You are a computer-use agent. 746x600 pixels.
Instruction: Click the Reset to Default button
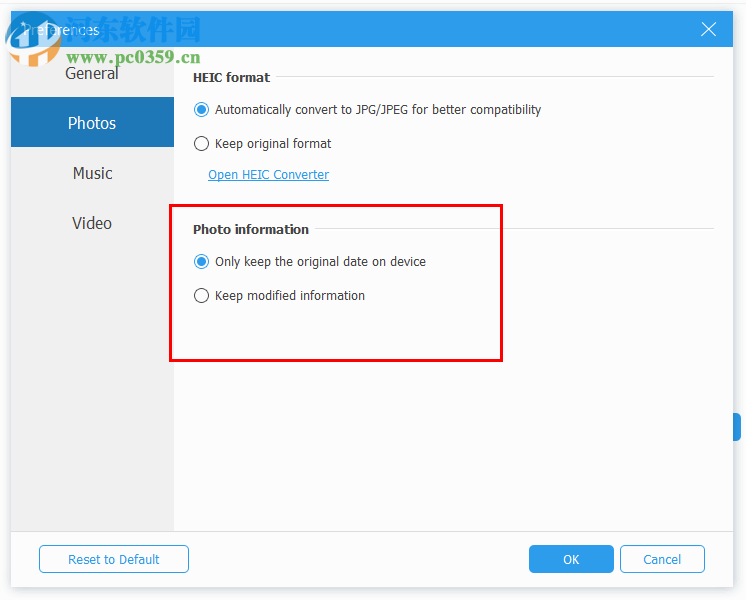(x=114, y=559)
